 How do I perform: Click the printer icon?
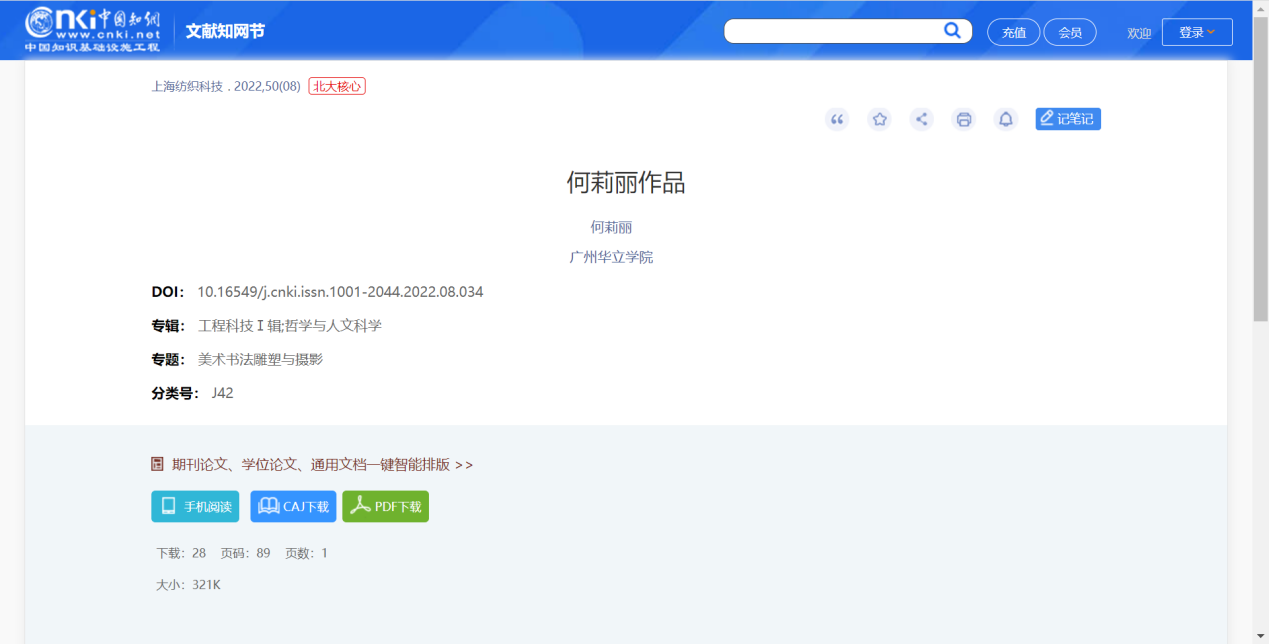[x=964, y=120]
